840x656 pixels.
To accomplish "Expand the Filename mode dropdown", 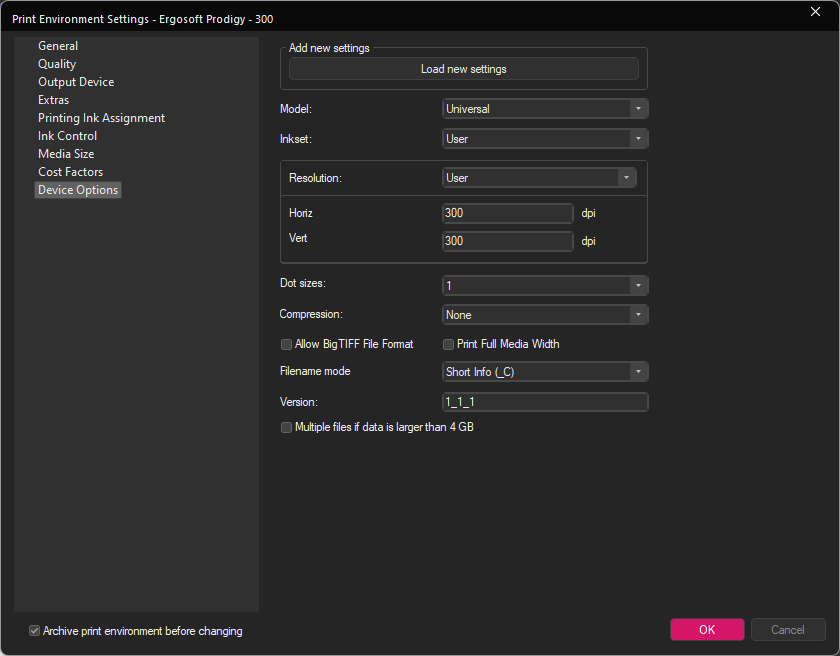I will tap(638, 372).
